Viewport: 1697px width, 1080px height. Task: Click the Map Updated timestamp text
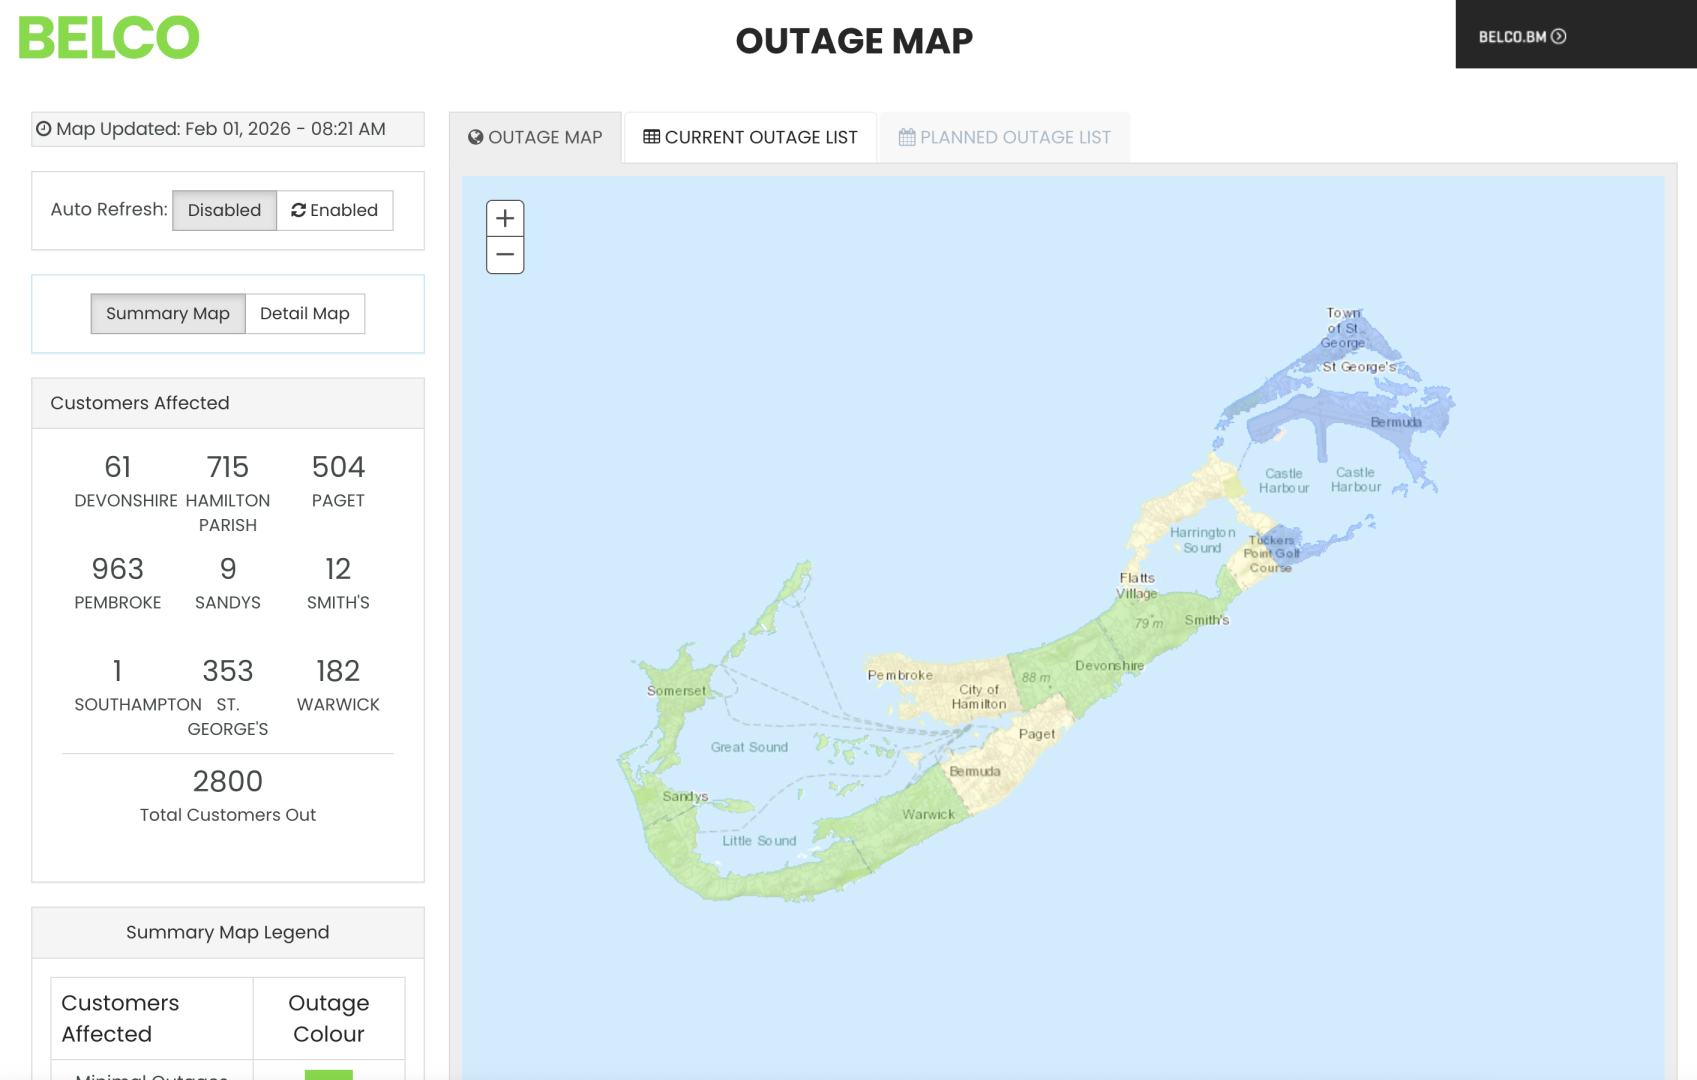(x=221, y=129)
